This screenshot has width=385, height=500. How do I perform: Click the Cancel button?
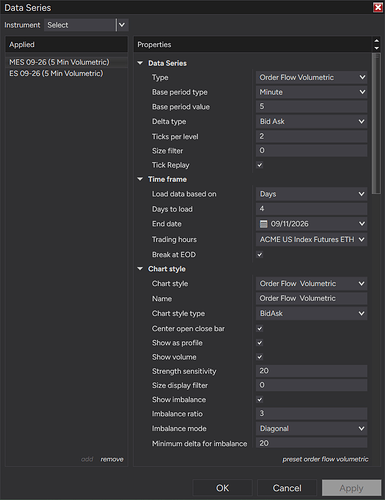coord(287,488)
